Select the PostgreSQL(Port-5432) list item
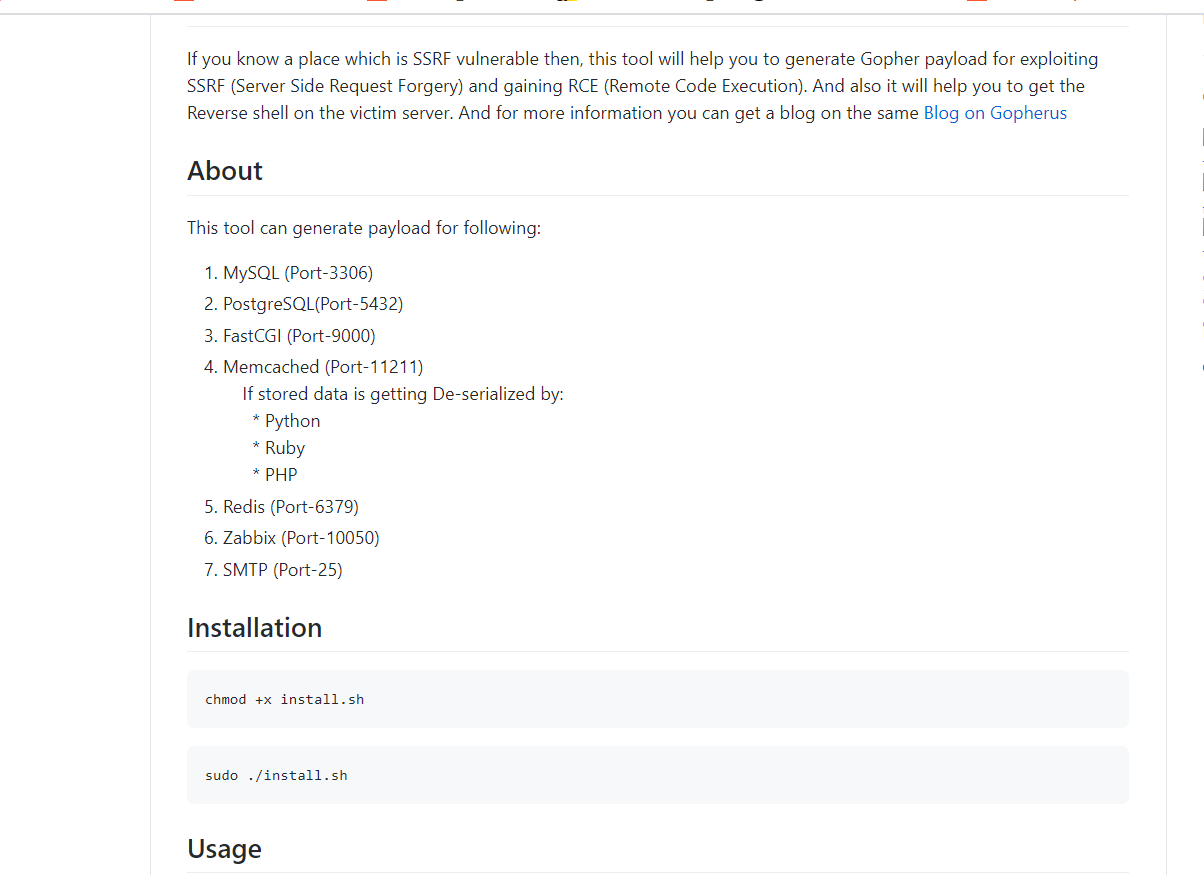 coord(313,304)
